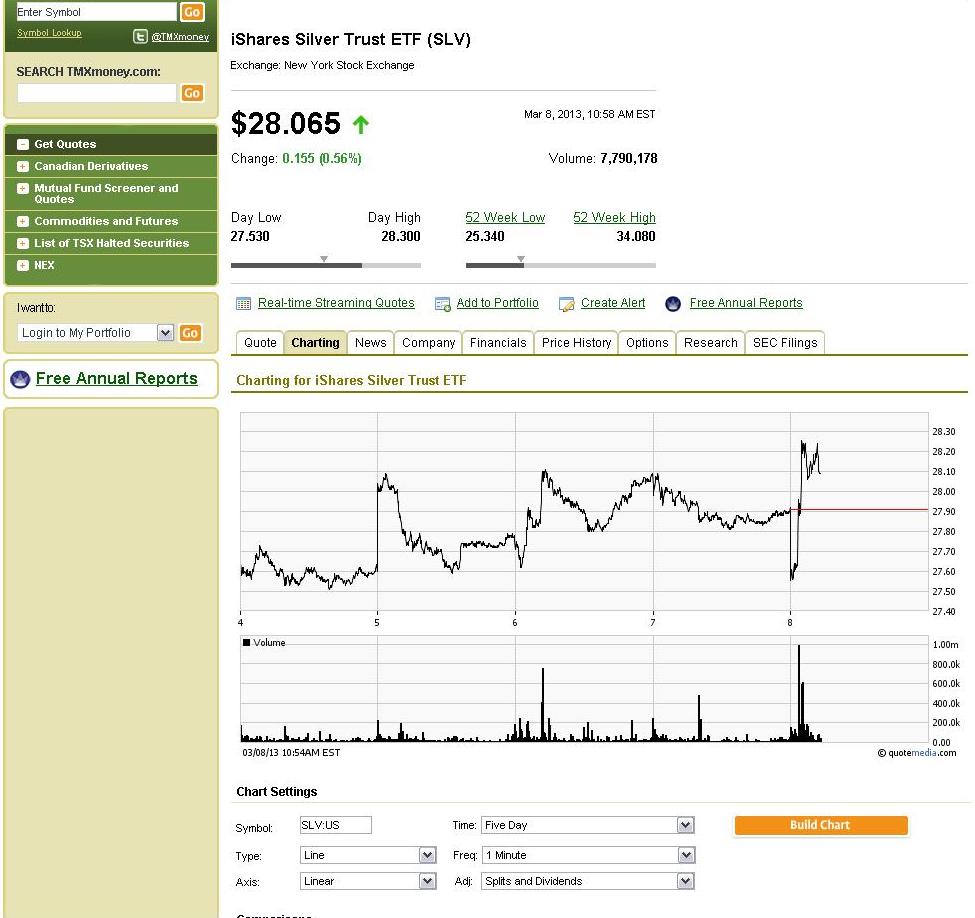
Task: Open the Login to My Portfolio dropdown
Action: point(96,333)
